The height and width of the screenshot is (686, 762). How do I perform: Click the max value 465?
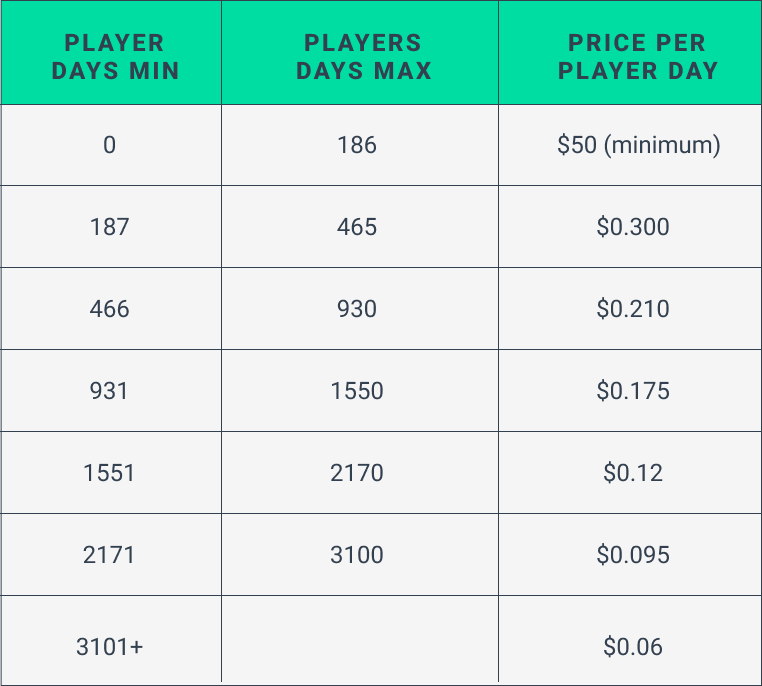360,226
